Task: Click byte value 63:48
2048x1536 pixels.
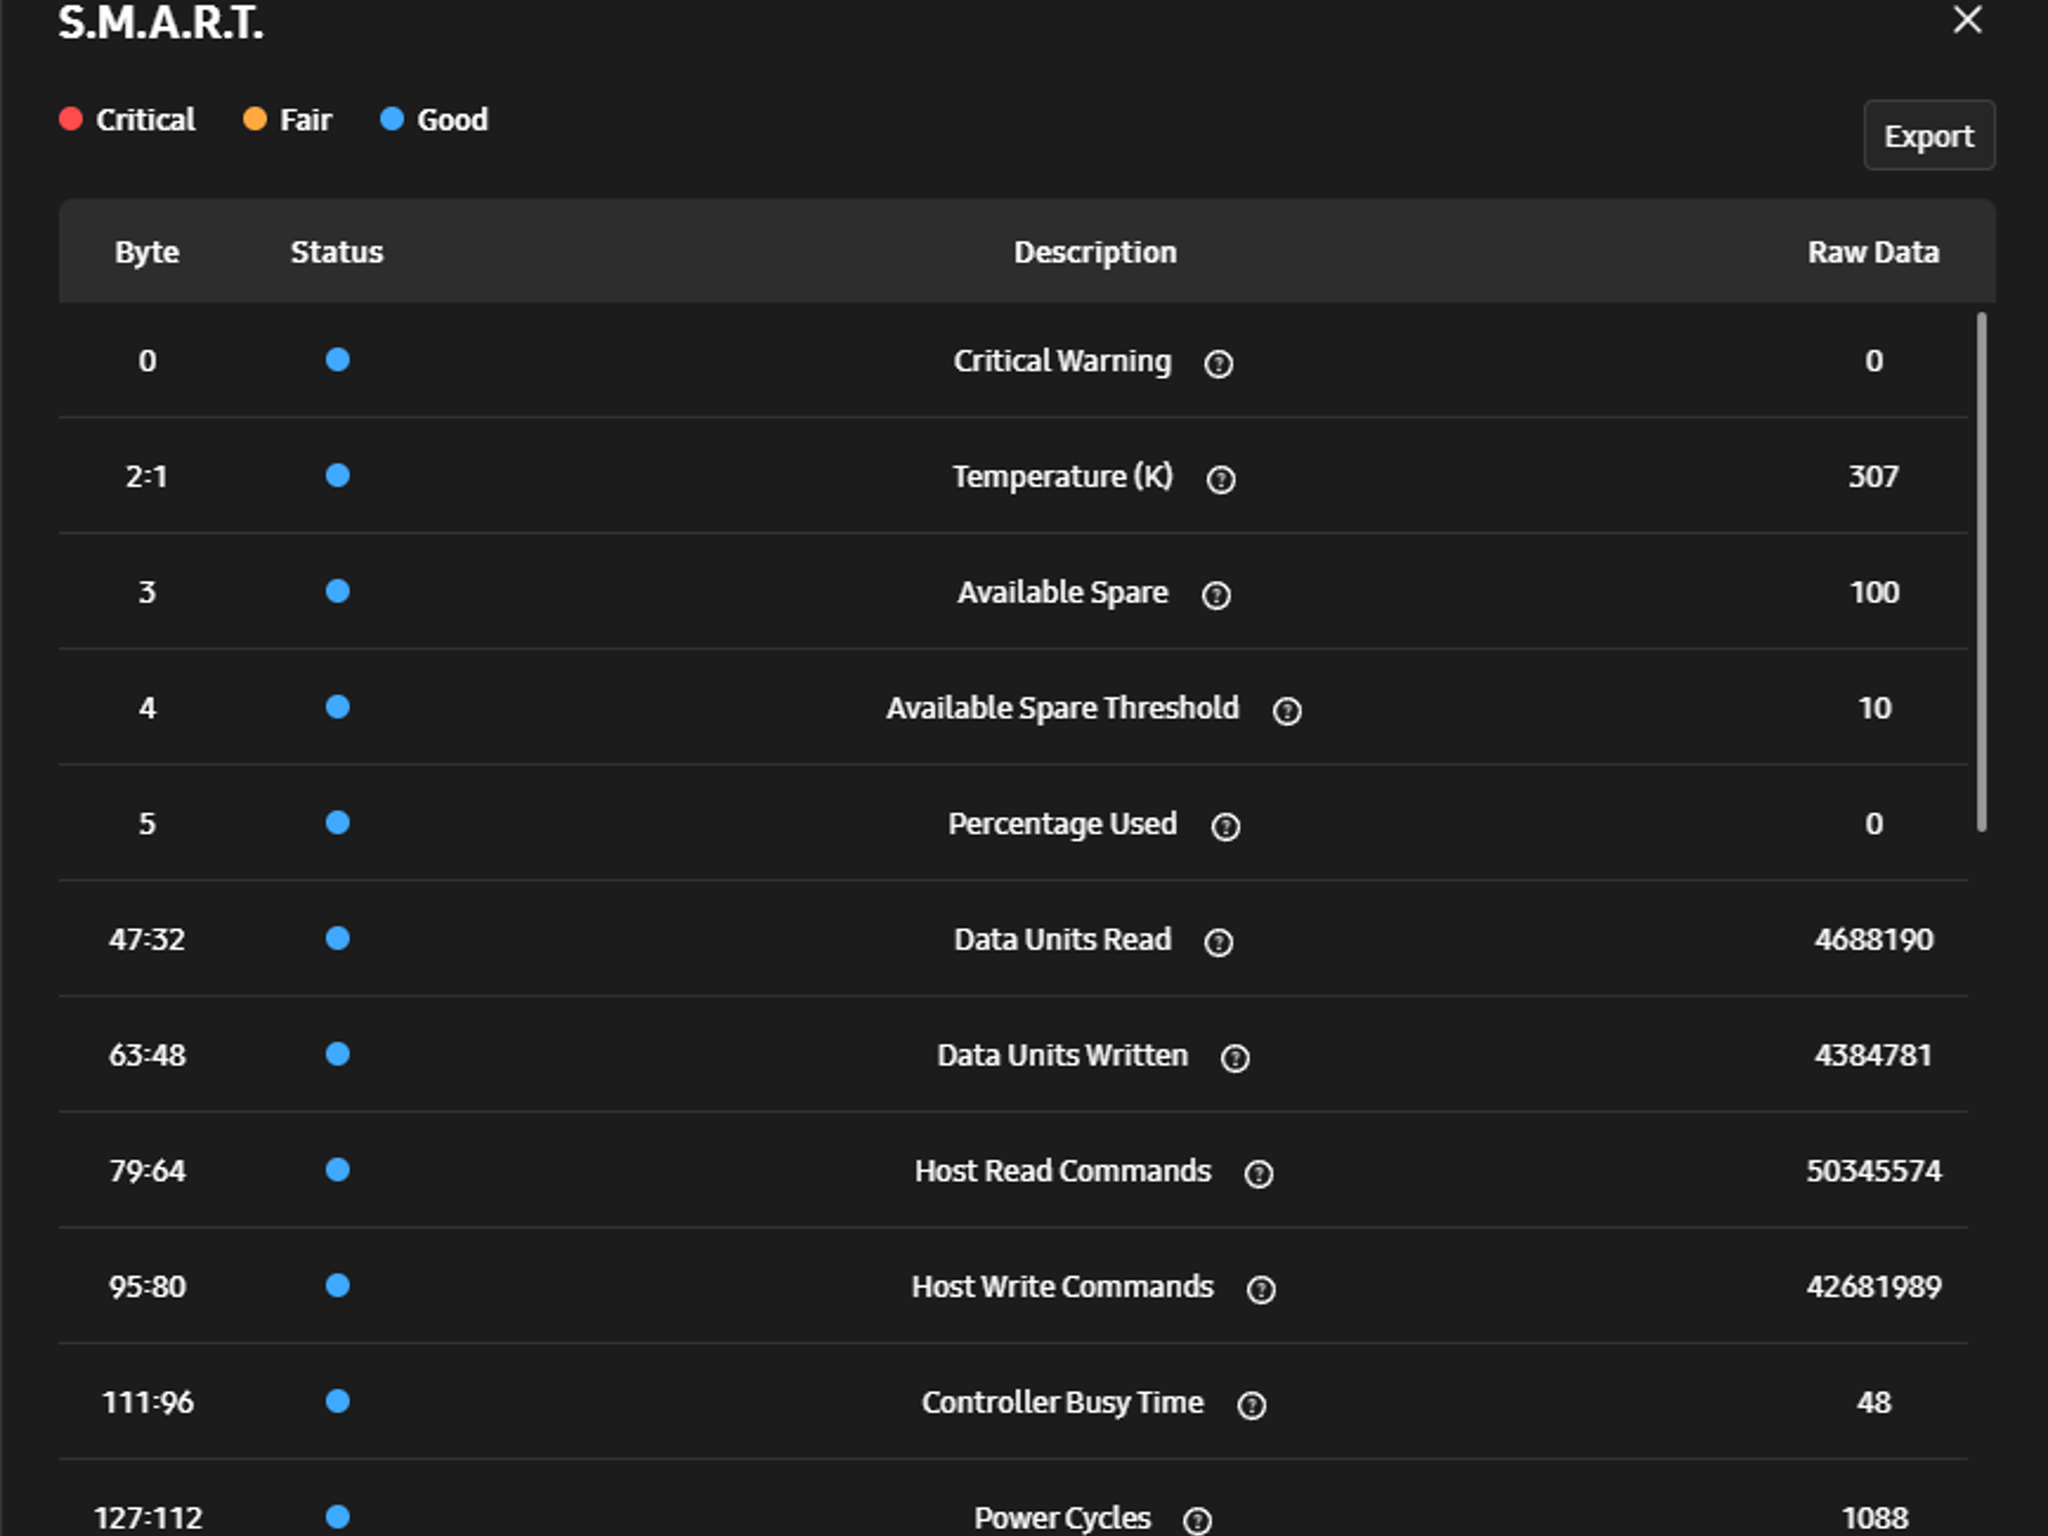Action: pyautogui.click(x=147, y=1055)
